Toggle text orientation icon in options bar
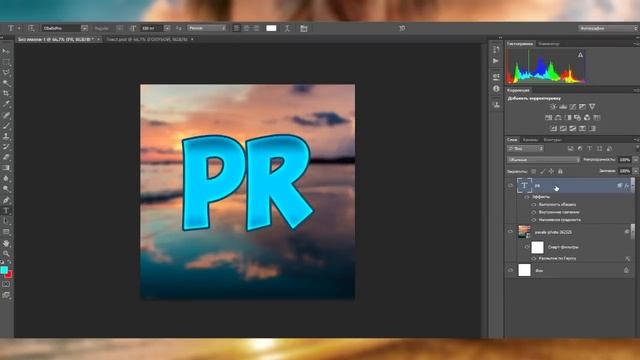This screenshot has height=360, width=640. [31, 28]
